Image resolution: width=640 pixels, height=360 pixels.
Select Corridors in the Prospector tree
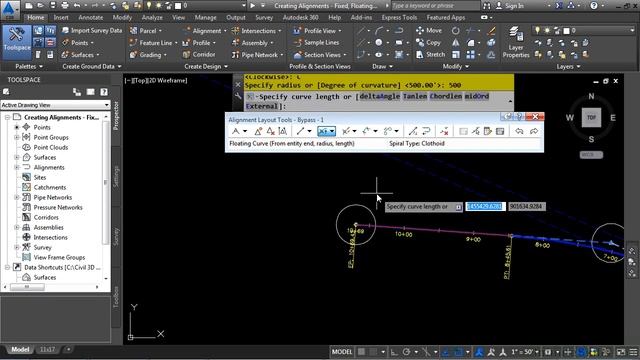tap(46, 218)
